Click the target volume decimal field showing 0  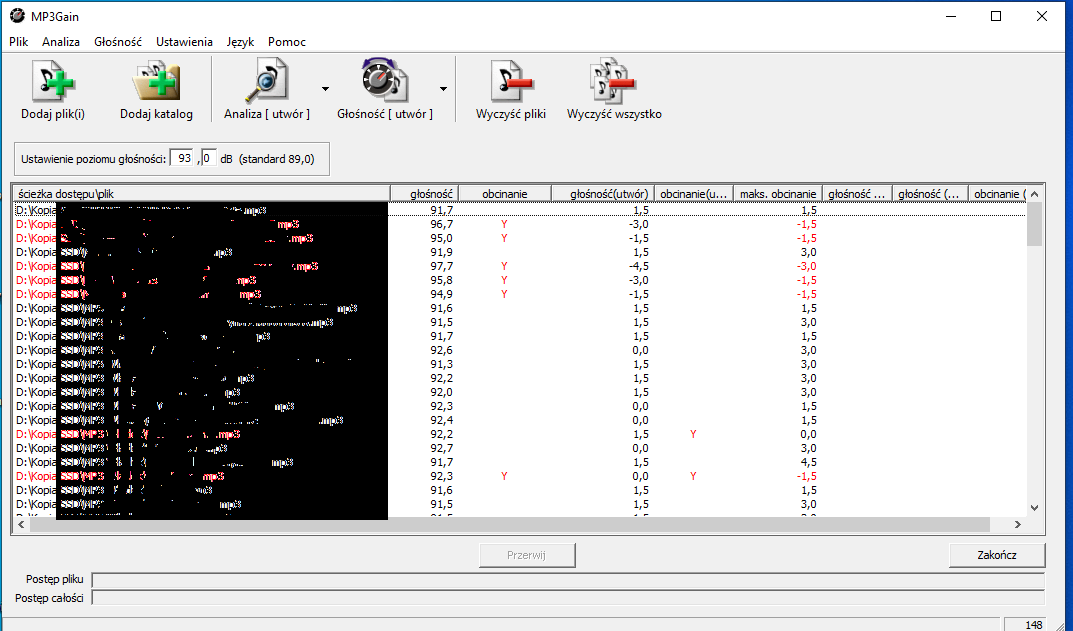click(209, 158)
